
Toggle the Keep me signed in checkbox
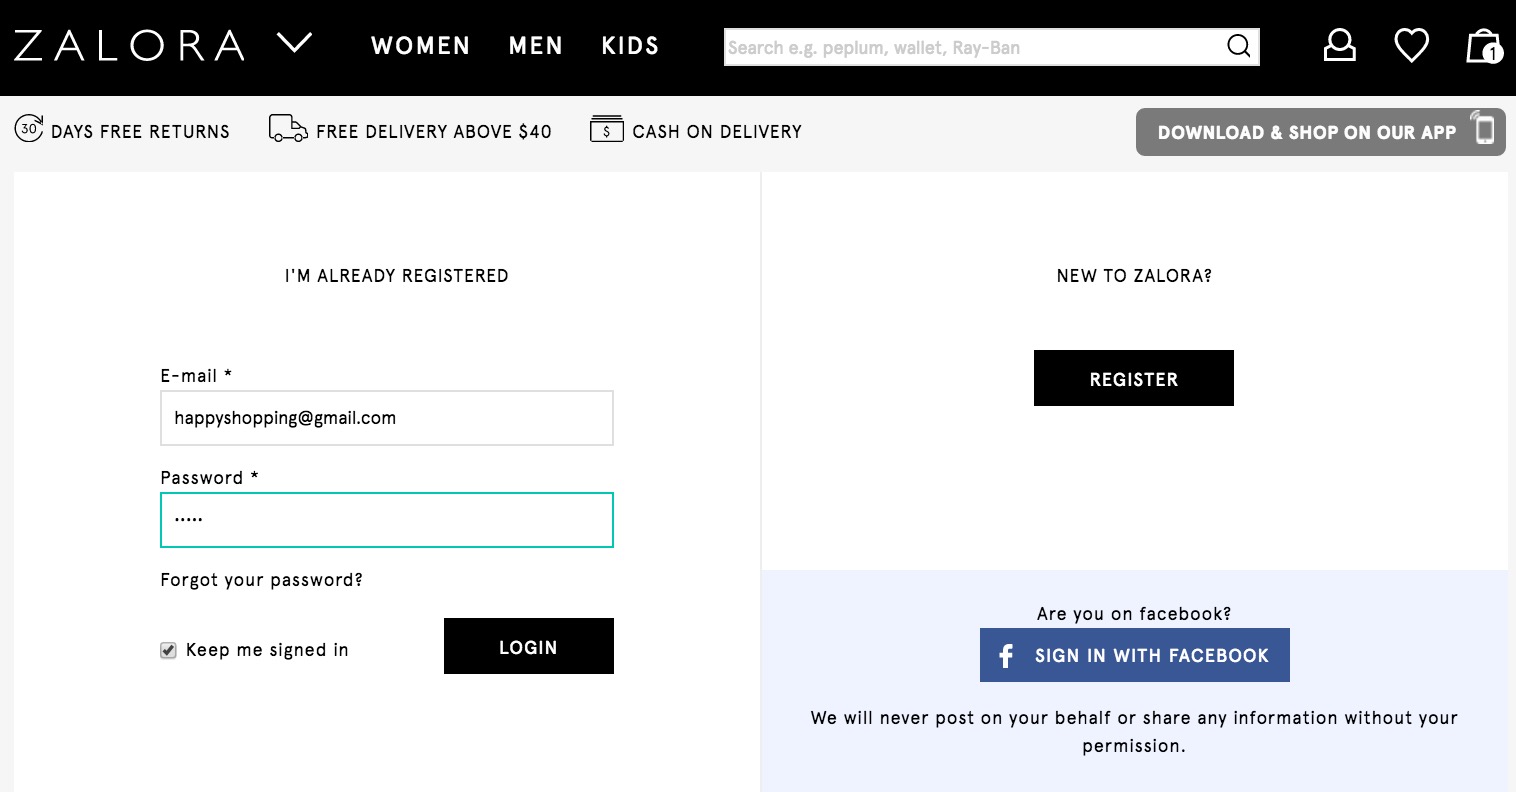pos(168,650)
